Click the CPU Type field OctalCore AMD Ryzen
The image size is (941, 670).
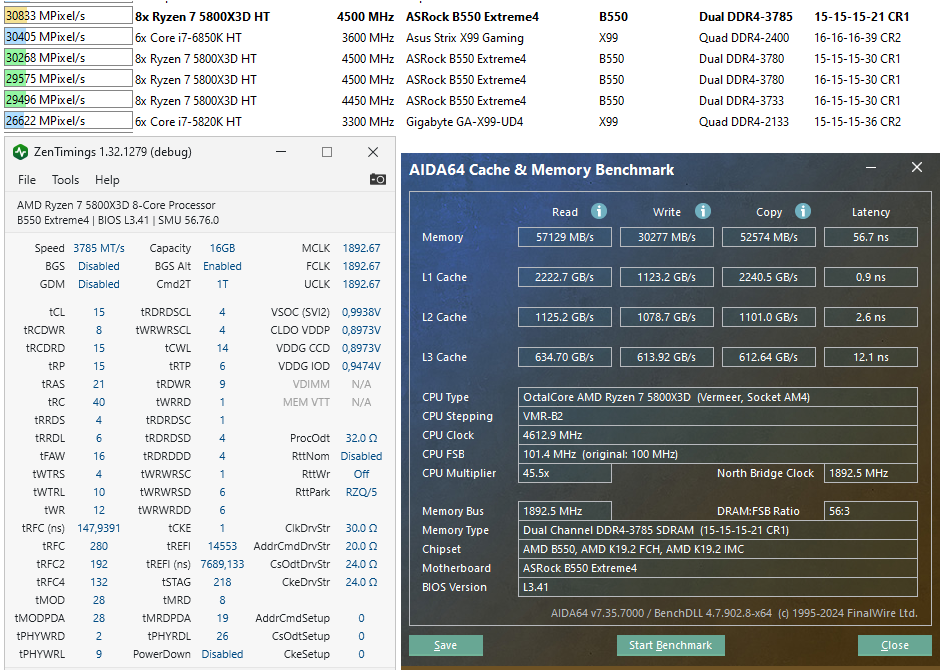pos(718,397)
